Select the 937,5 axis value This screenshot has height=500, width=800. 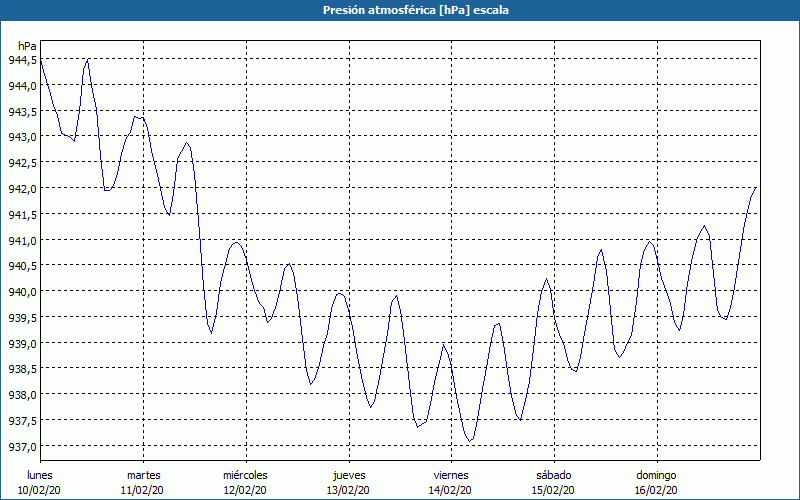tap(22, 421)
